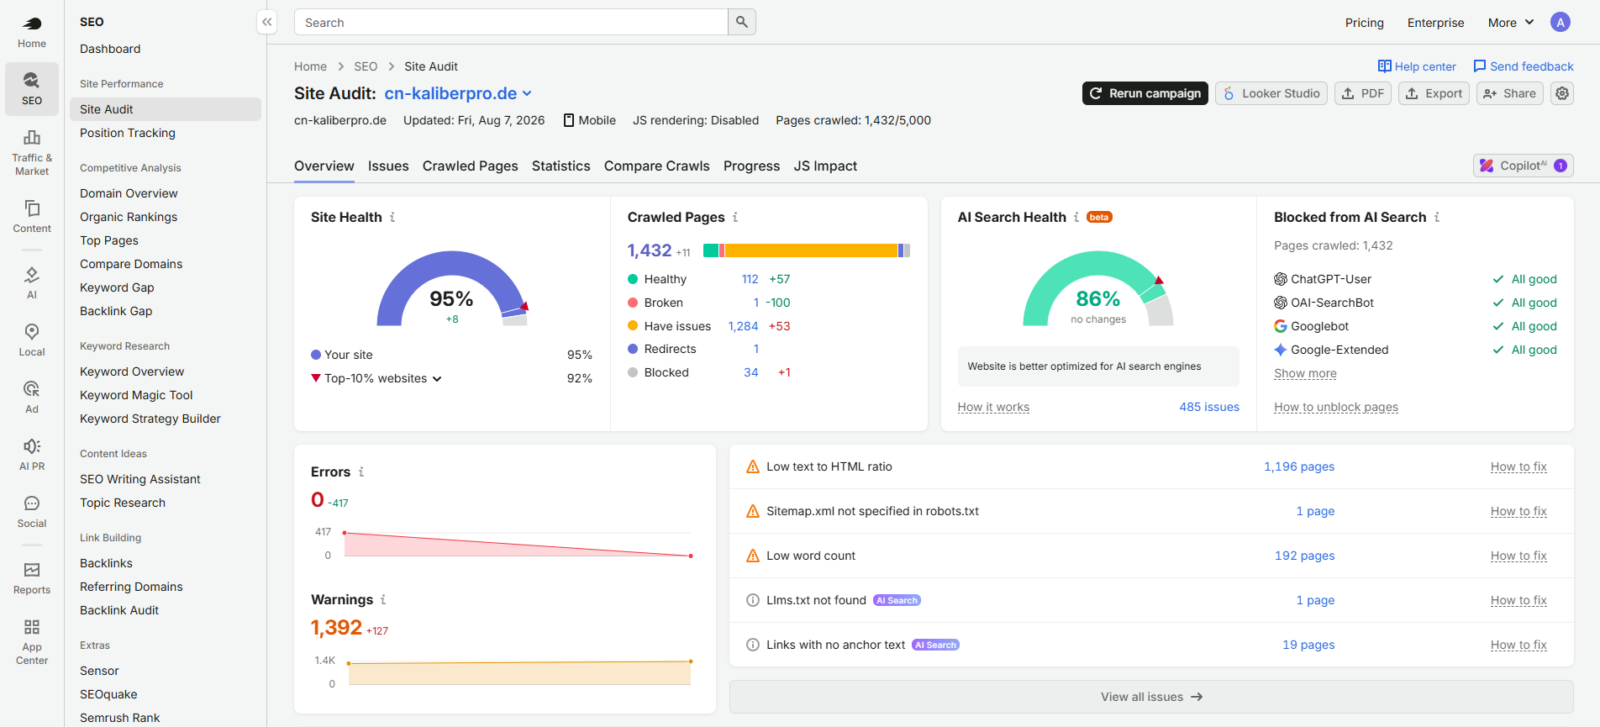Screen dimensions: 1600x727
Task: Open Site Audit settings gear
Action: coord(1562,93)
